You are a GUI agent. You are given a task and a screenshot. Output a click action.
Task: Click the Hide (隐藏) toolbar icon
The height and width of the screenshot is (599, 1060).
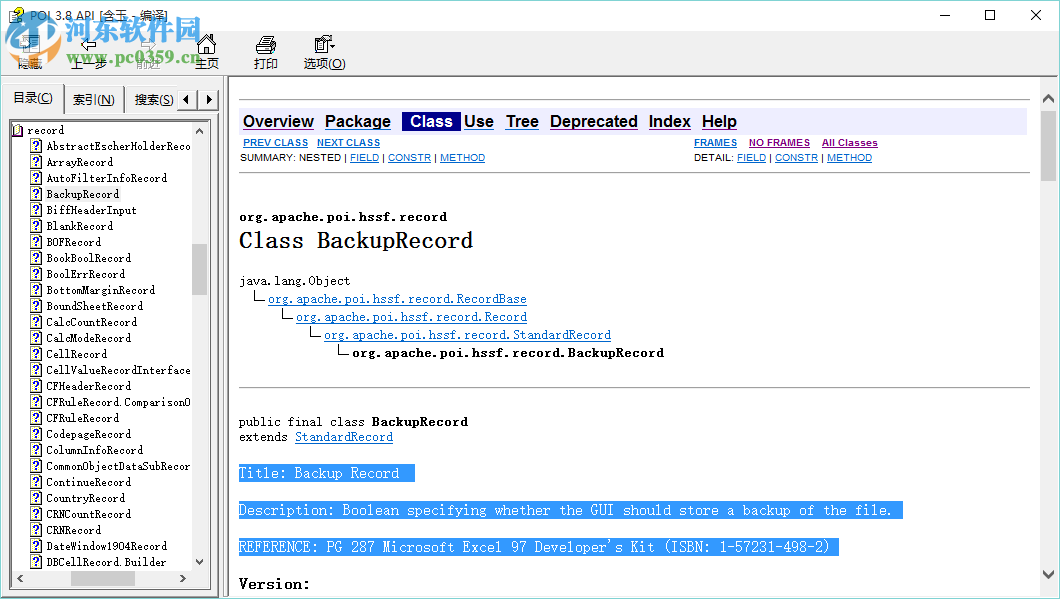pyautogui.click(x=30, y=45)
